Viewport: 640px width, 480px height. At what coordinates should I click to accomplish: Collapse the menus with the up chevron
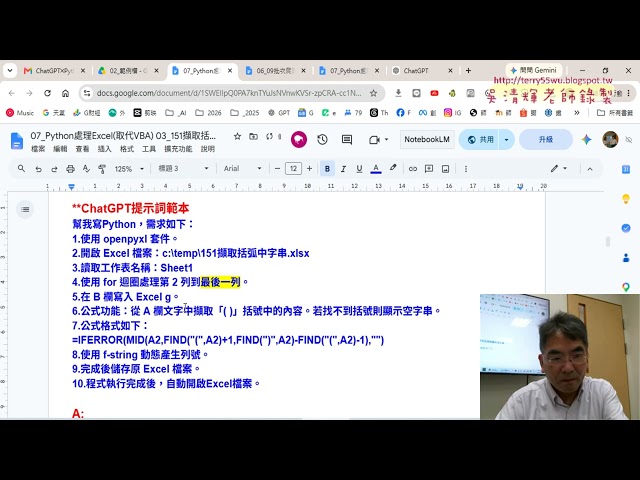[590, 169]
